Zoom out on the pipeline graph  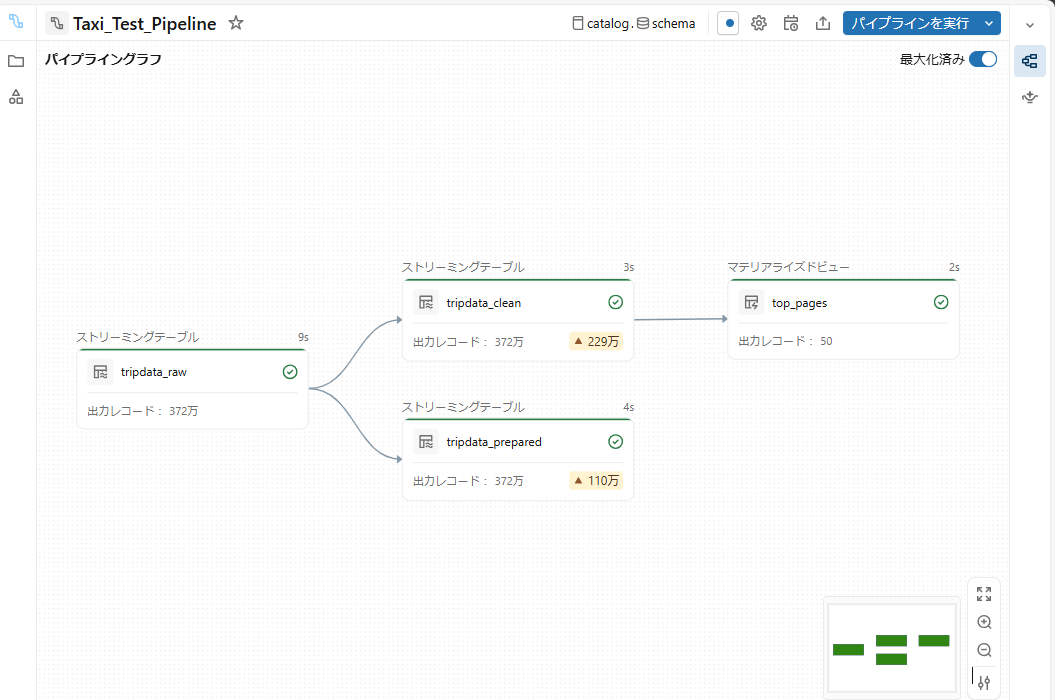(x=984, y=650)
